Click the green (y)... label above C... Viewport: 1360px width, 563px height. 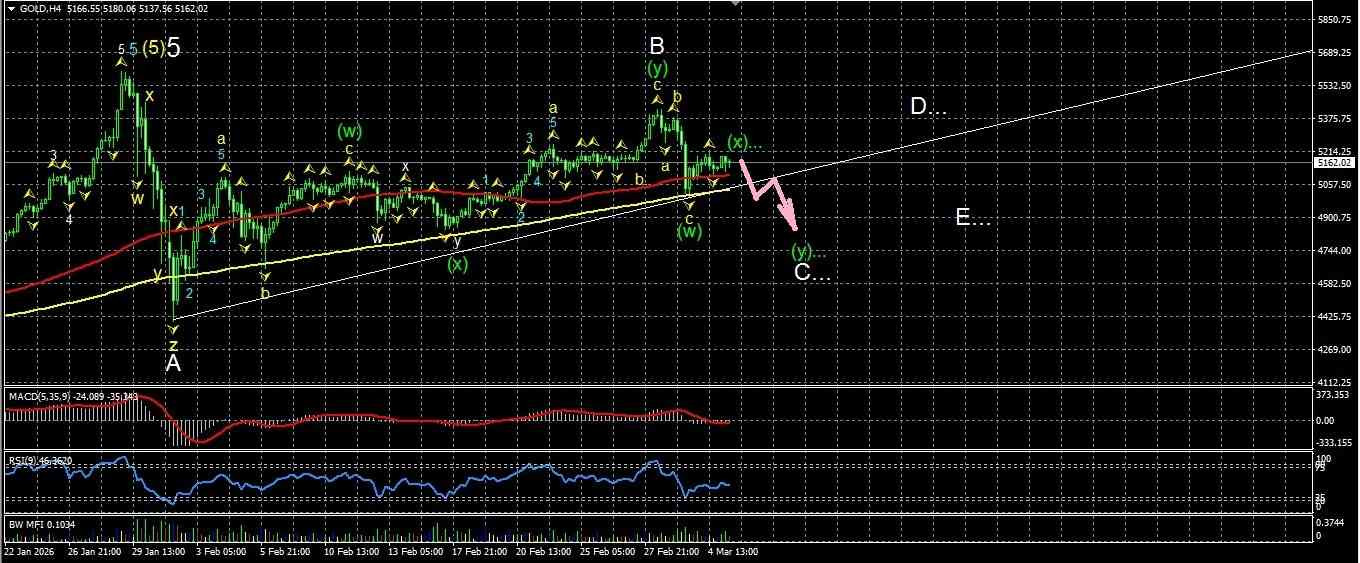[809, 250]
